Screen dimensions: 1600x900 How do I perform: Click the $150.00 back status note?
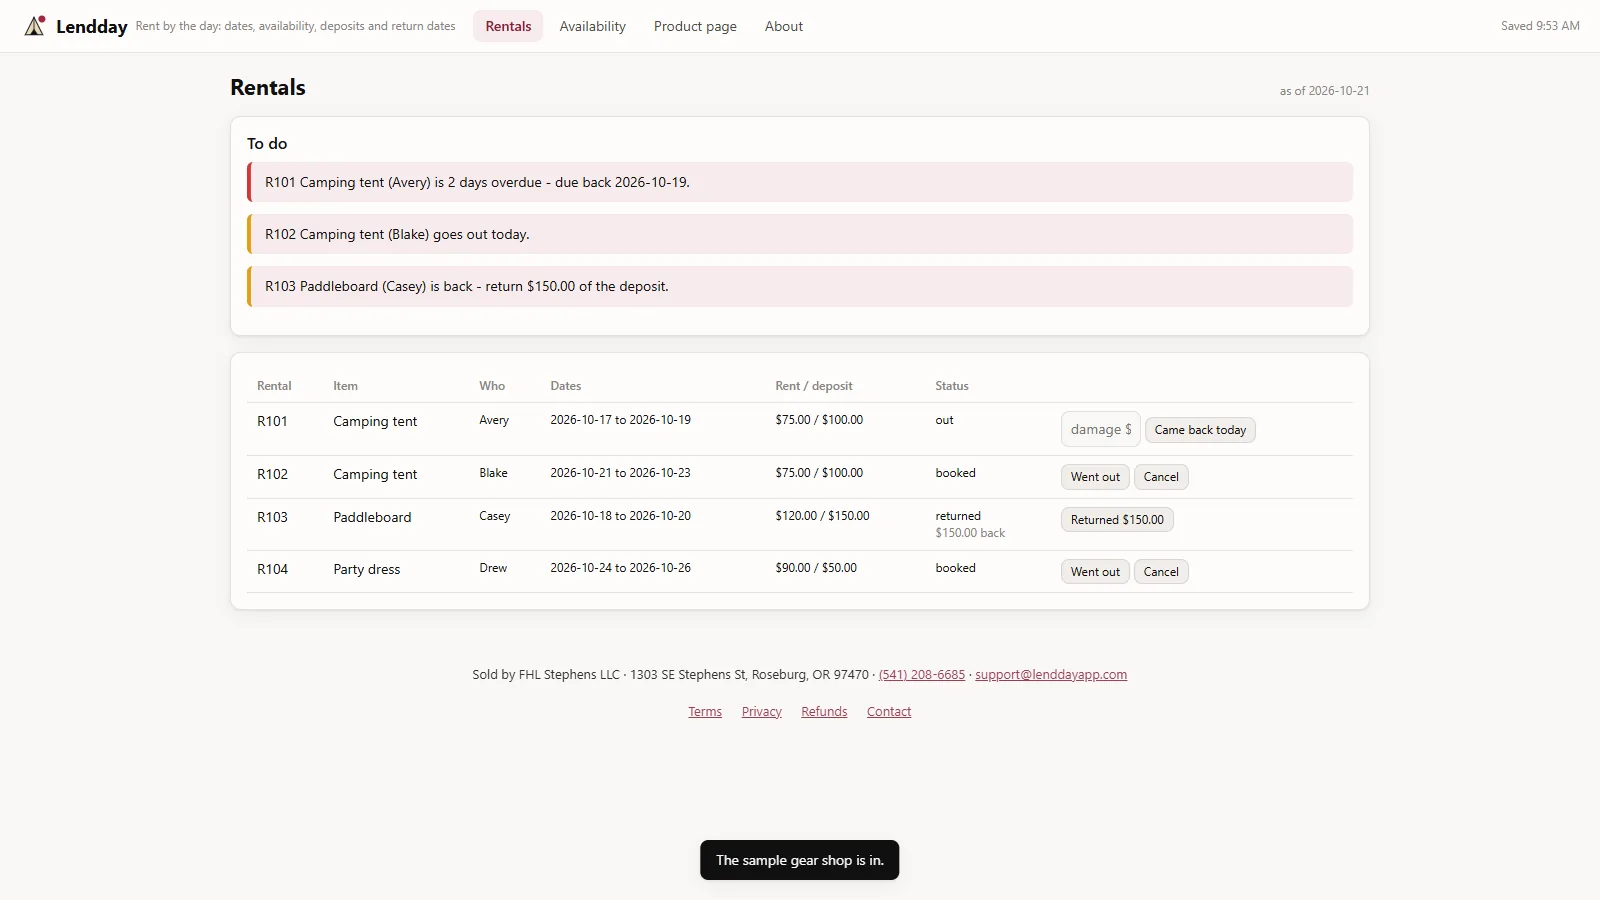click(x=970, y=533)
